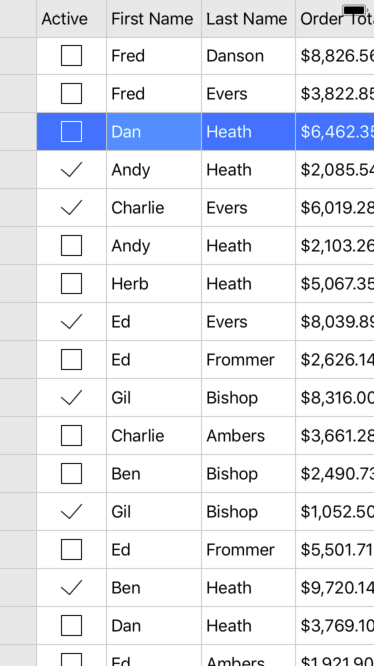Screen dimensions: 374x666
Task: Check Active box for Fred Evers
Action: 71,93
